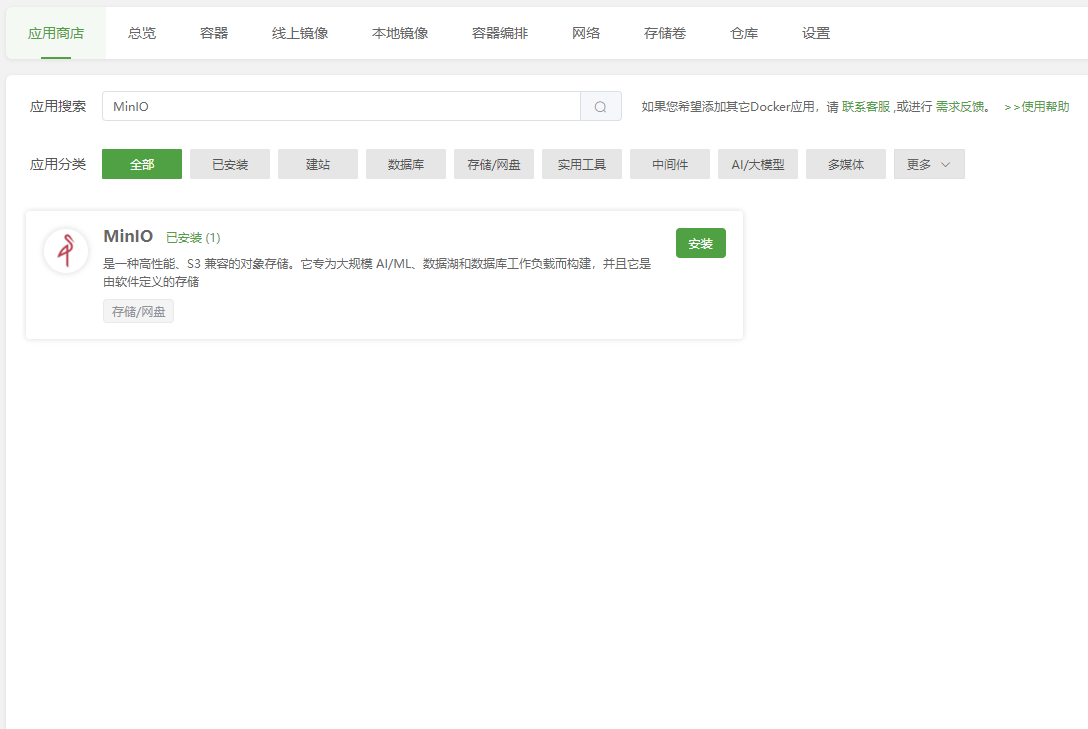Open the 容器编排 tab
The height and width of the screenshot is (729, 1088).
click(500, 33)
